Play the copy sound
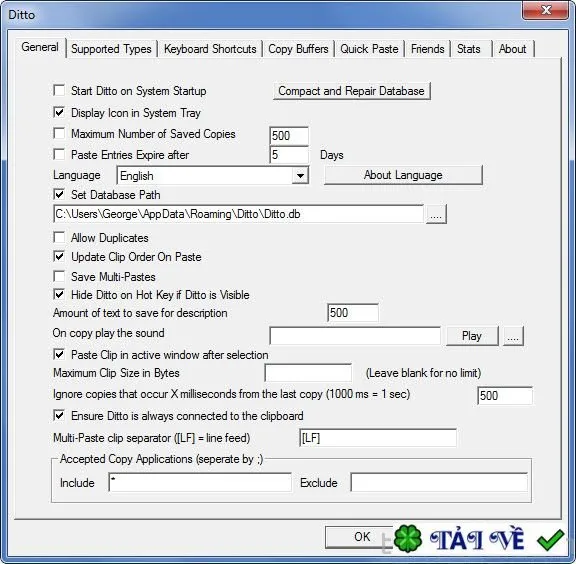576x564 pixels. [472, 336]
